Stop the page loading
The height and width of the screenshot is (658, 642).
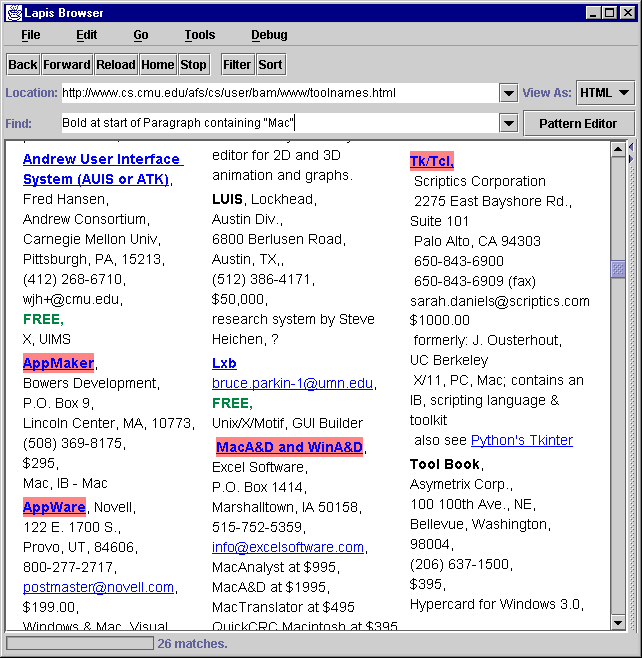[x=193, y=64]
